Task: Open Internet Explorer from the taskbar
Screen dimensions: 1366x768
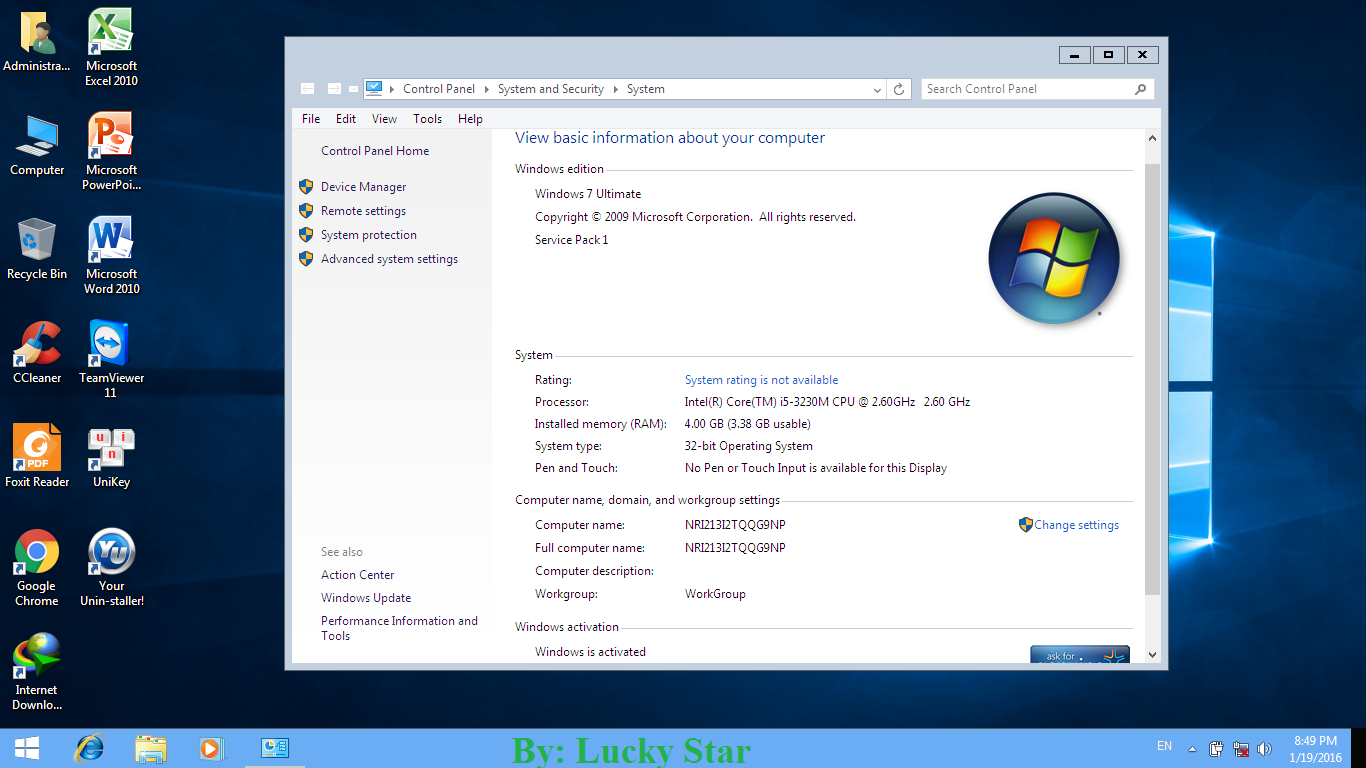Action: [x=90, y=747]
